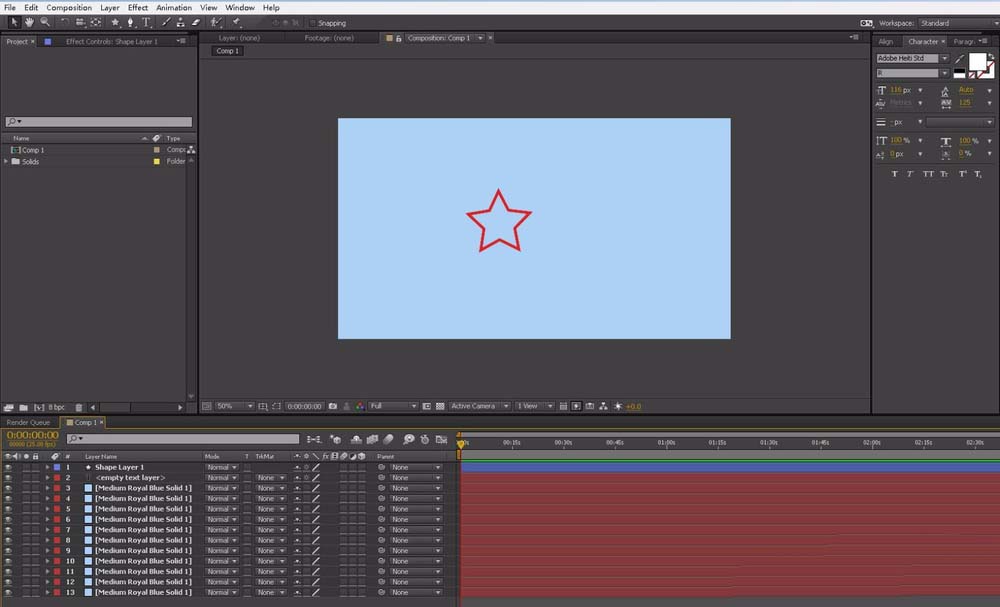This screenshot has width=1000, height=607.
Task: Click the white fill color swatch
Action: [977, 62]
